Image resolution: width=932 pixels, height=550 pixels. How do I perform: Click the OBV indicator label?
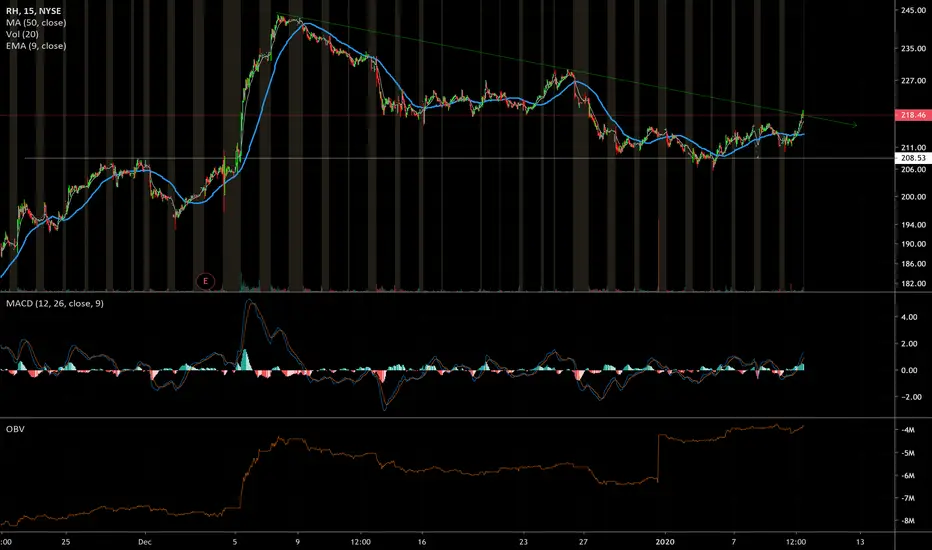coord(15,429)
